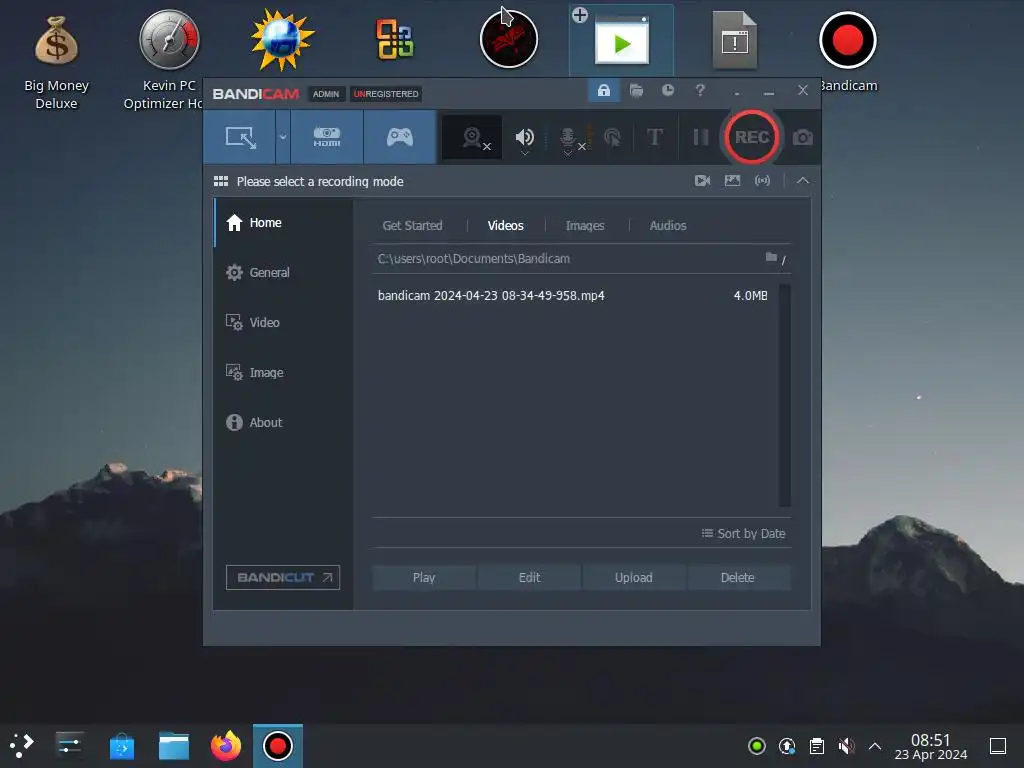Click the recording mode grid icon
Viewport: 1024px width, 768px height.
pos(221,182)
